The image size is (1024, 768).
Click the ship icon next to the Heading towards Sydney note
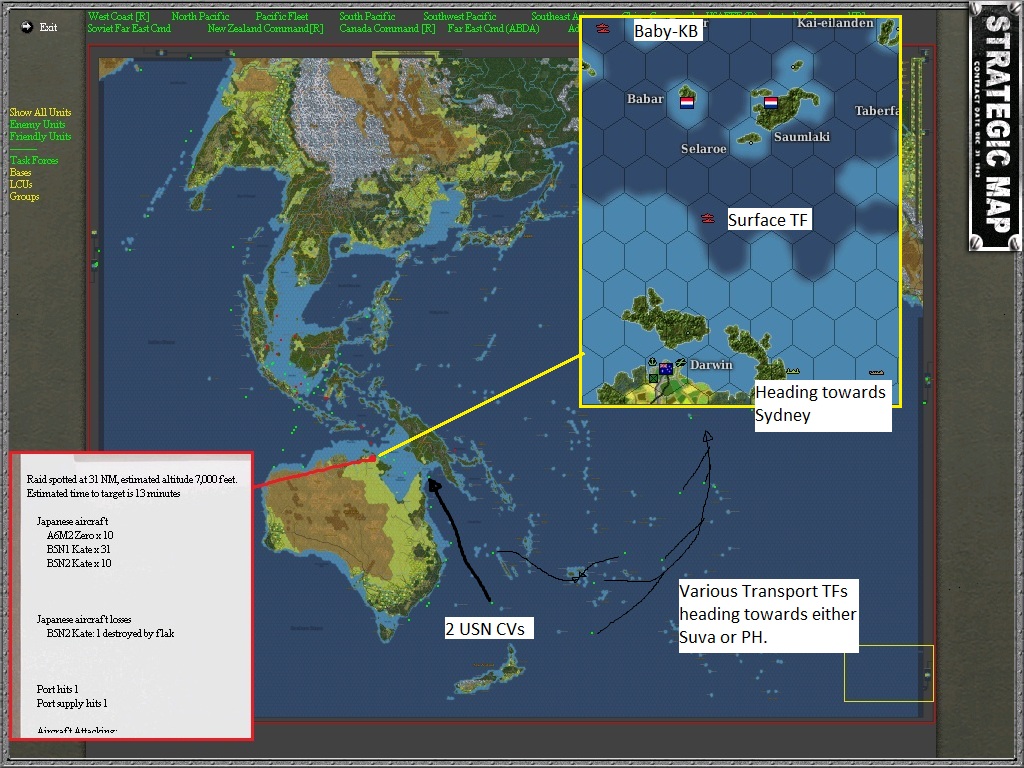(793, 372)
